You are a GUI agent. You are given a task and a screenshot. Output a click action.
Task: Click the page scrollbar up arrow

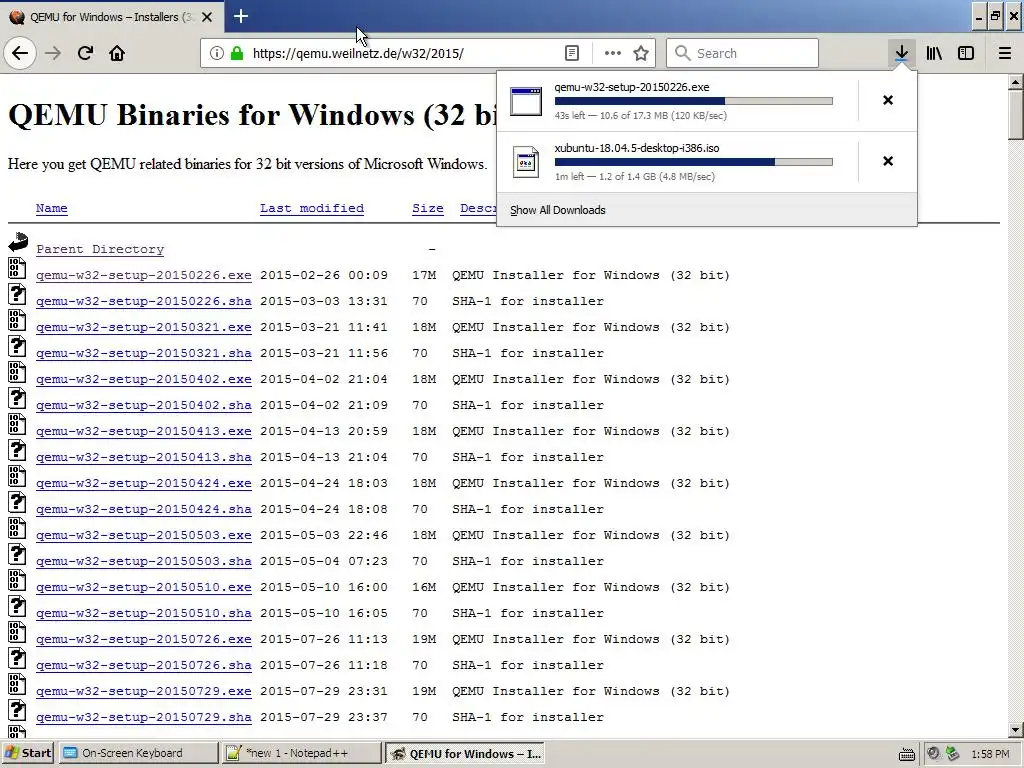(1016, 82)
